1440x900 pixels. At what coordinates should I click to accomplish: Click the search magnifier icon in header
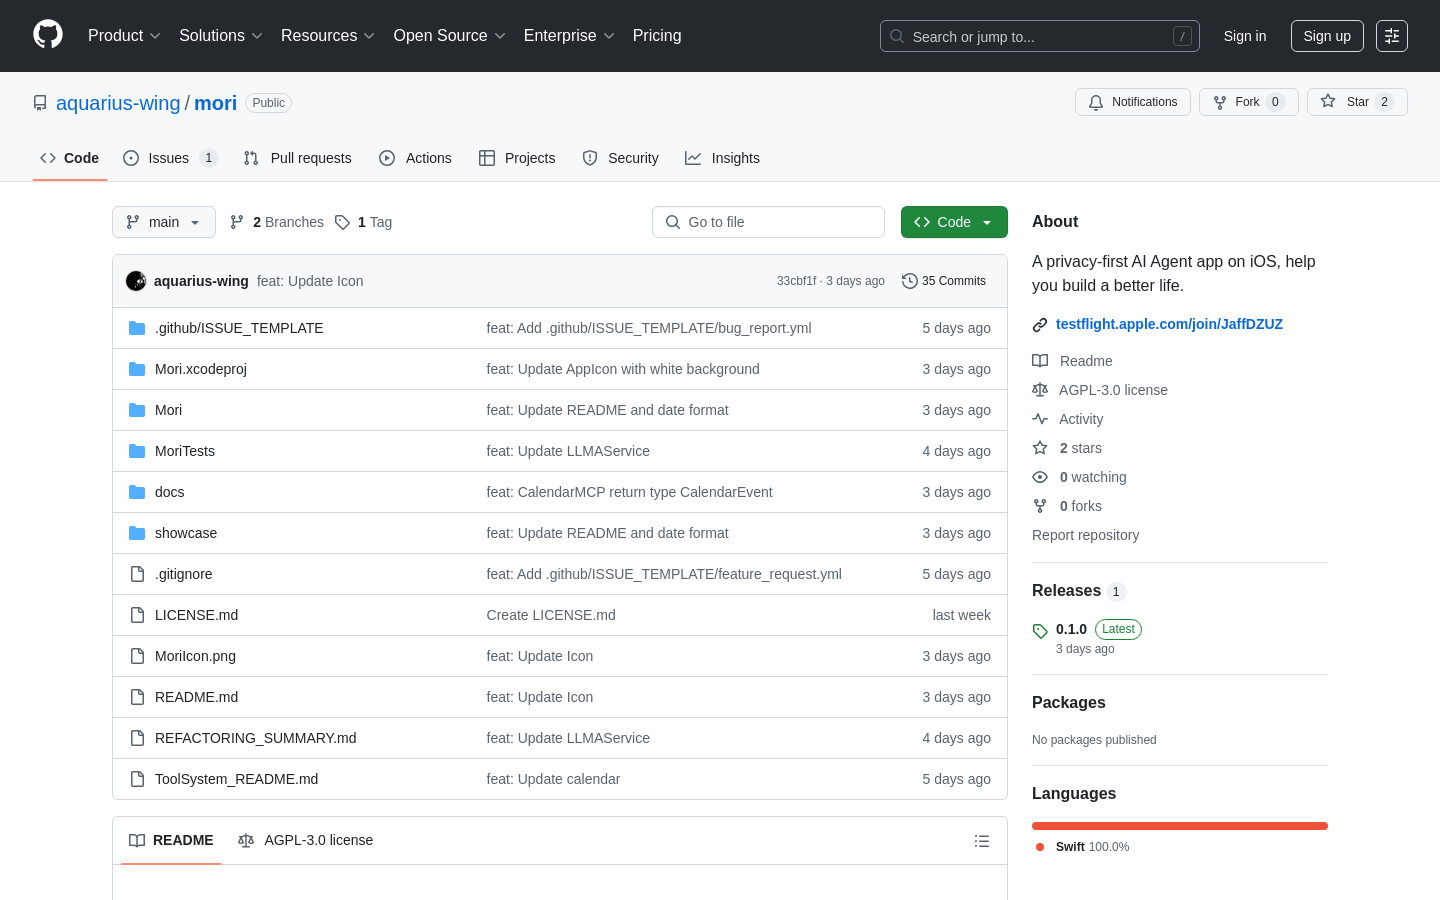pyautogui.click(x=897, y=36)
